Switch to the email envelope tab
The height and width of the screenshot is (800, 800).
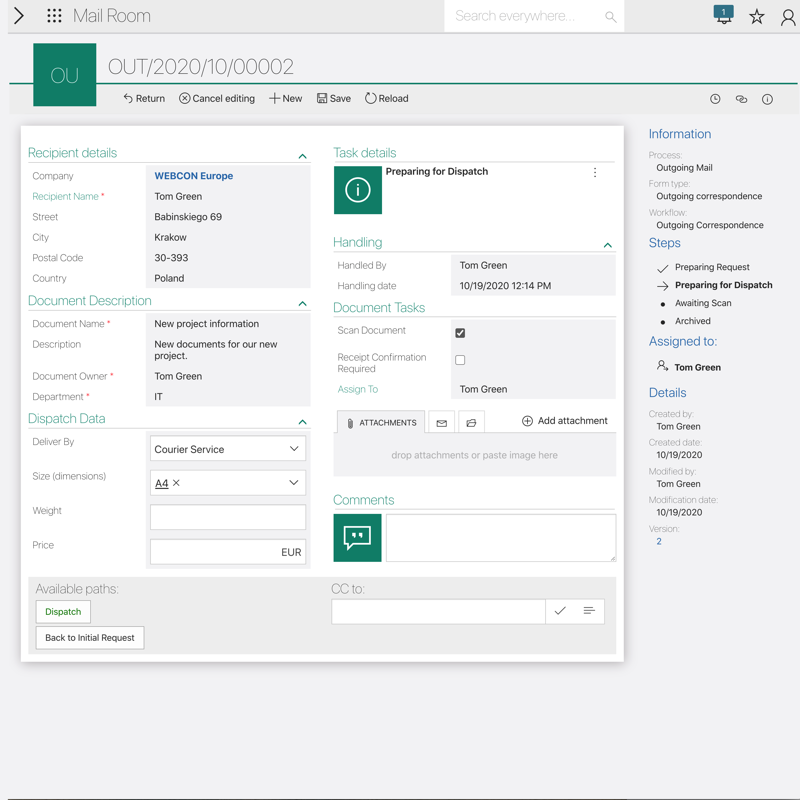point(441,423)
